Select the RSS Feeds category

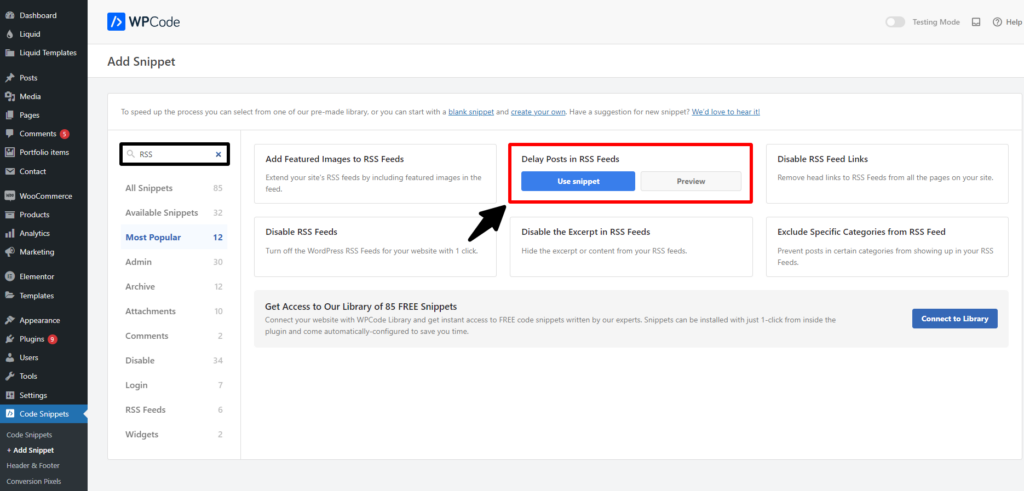174,410
